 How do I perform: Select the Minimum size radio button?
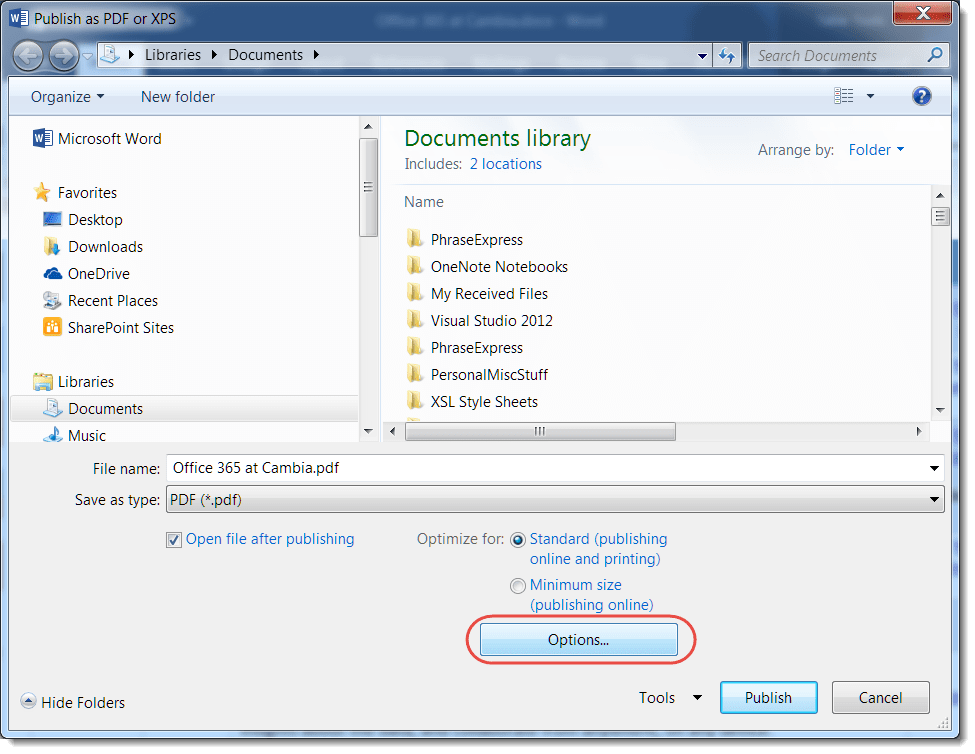point(518,585)
